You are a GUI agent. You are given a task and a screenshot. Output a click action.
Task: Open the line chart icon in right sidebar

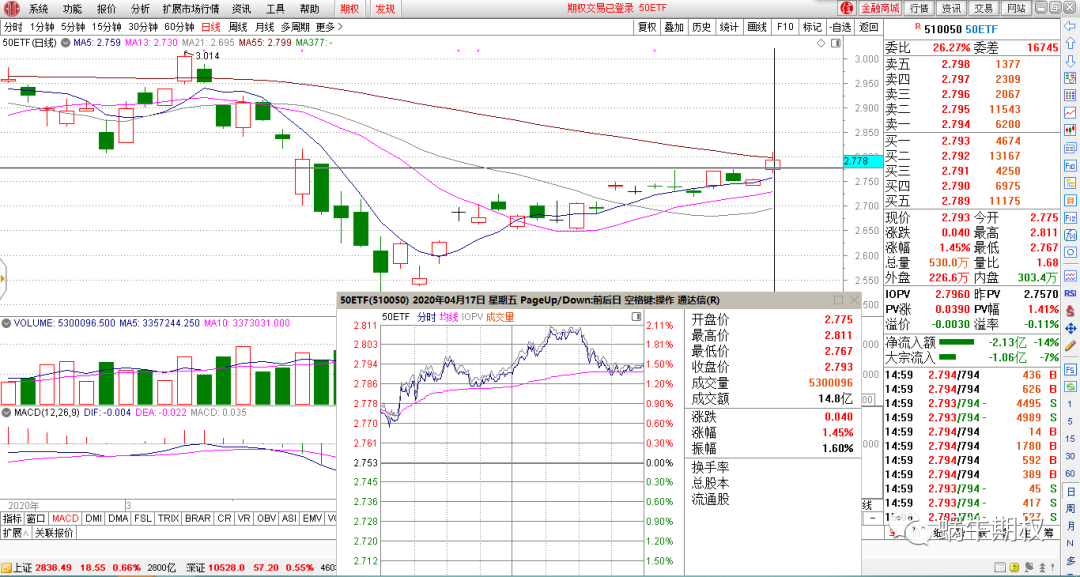tap(1070, 112)
